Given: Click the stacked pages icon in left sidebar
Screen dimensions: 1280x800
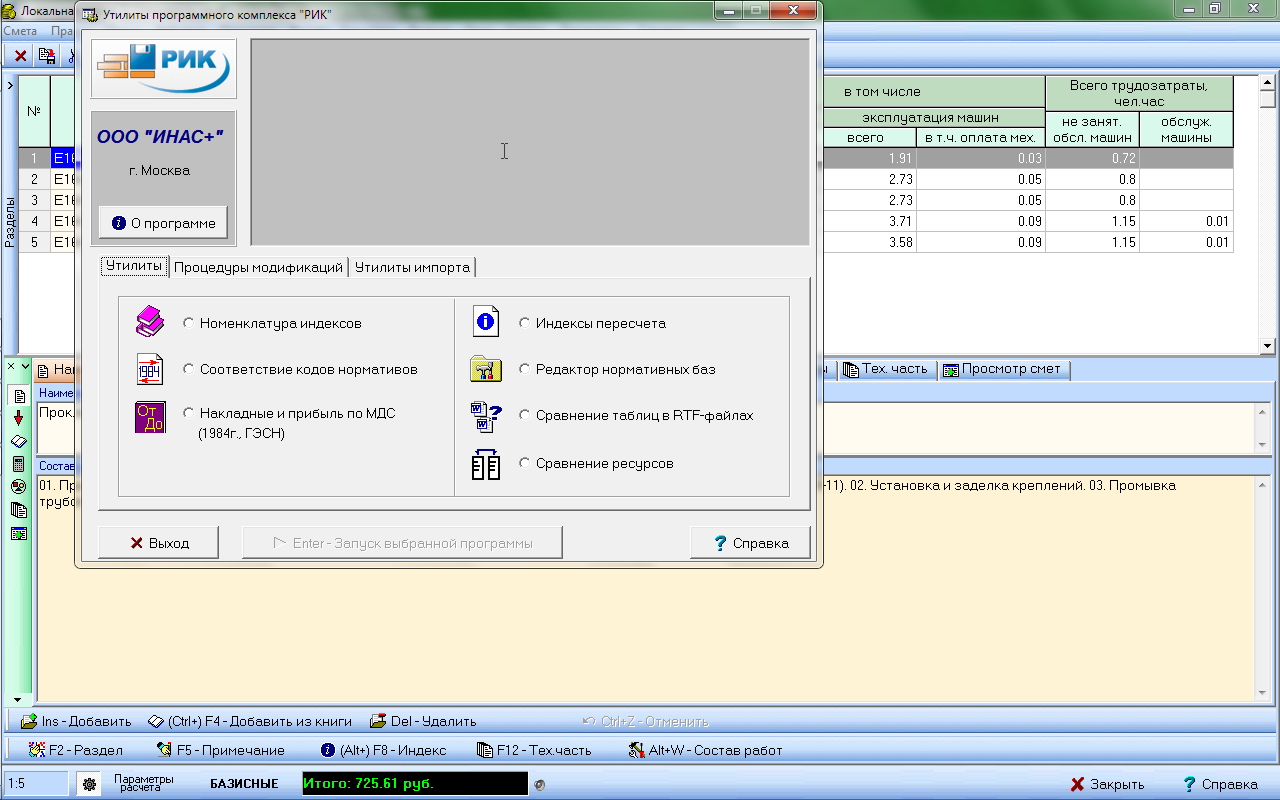Looking at the screenshot, I should pyautogui.click(x=18, y=510).
